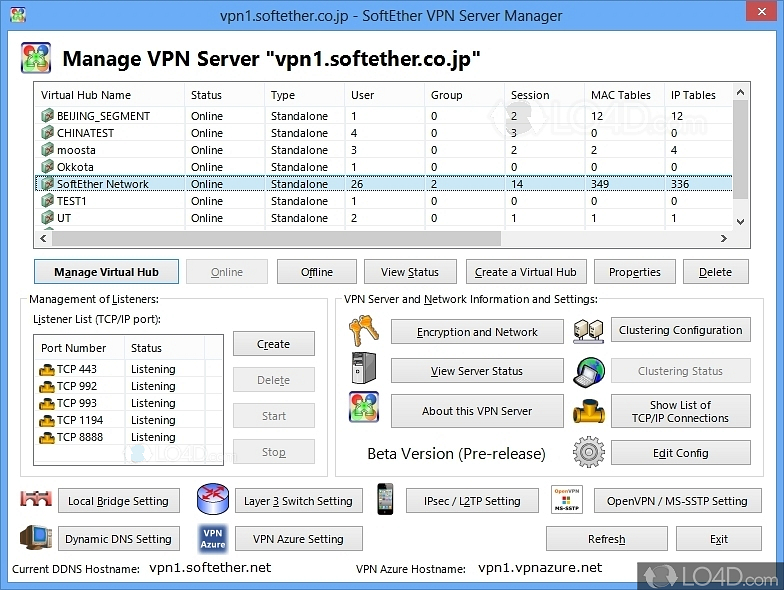Click the OpenVPN MS-SSTP logo icon
Image resolution: width=784 pixels, height=590 pixels.
(566, 500)
